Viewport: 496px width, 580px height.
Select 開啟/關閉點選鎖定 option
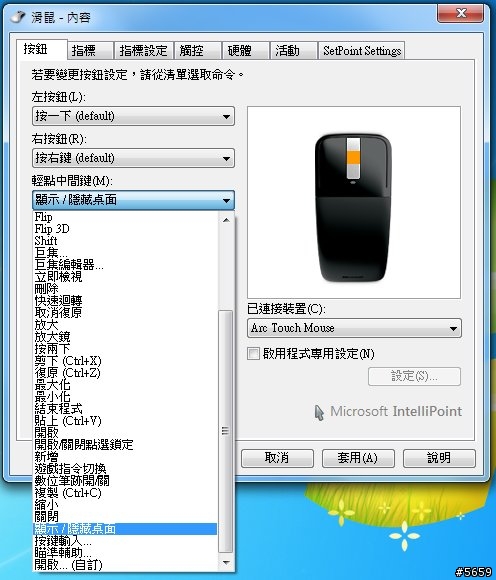tap(125, 445)
